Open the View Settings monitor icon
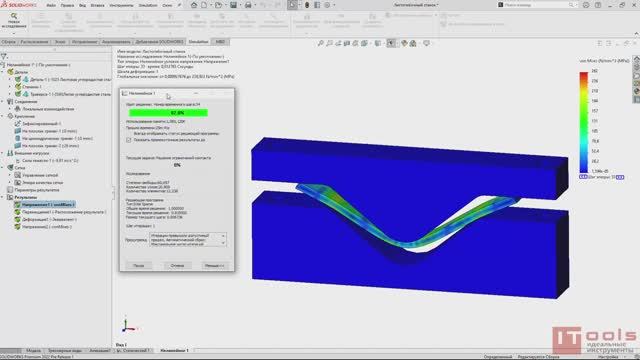 click(x=427, y=43)
